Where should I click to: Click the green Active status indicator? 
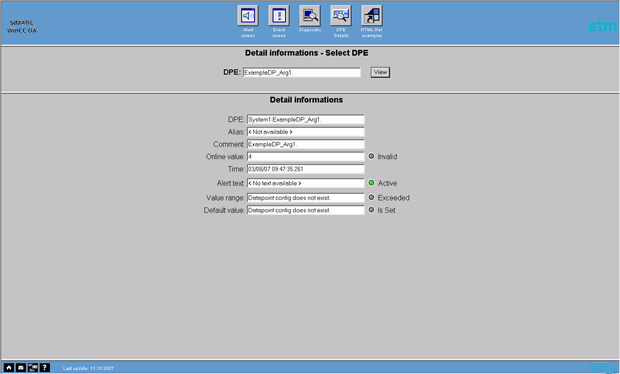pyautogui.click(x=371, y=183)
